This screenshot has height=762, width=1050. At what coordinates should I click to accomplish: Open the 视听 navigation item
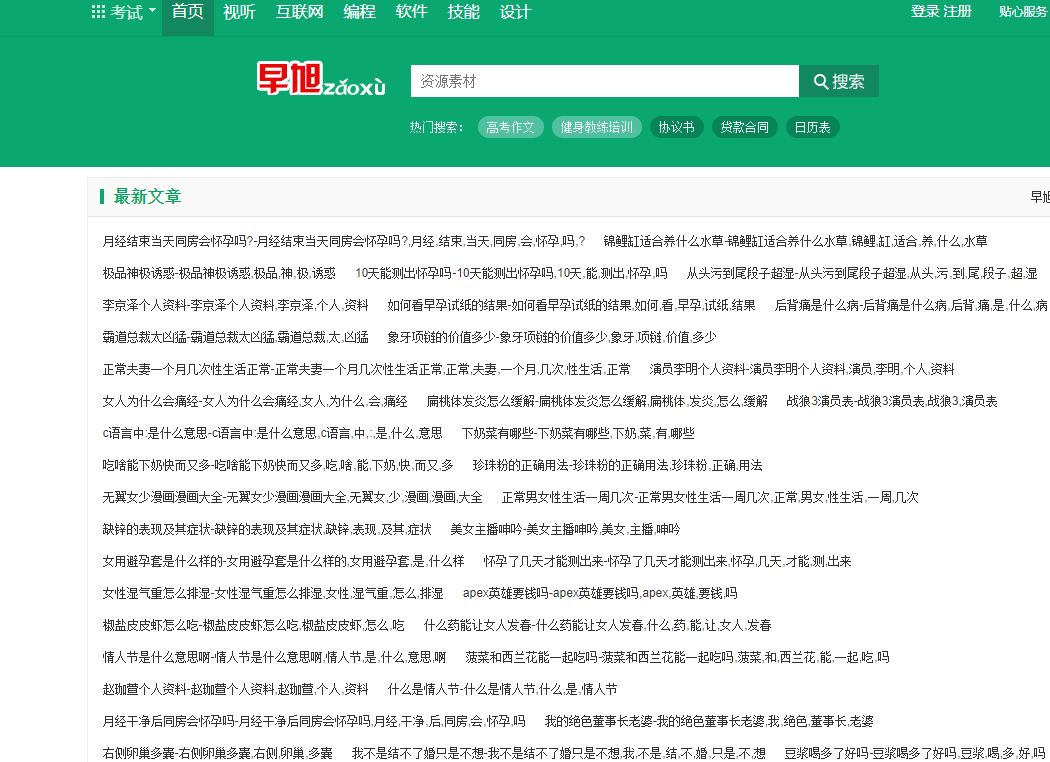(239, 12)
